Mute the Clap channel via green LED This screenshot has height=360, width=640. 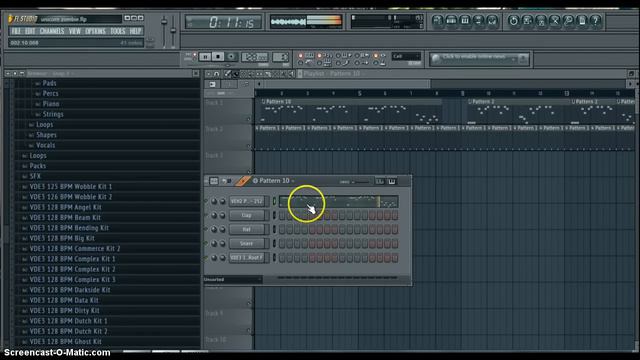coord(207,216)
